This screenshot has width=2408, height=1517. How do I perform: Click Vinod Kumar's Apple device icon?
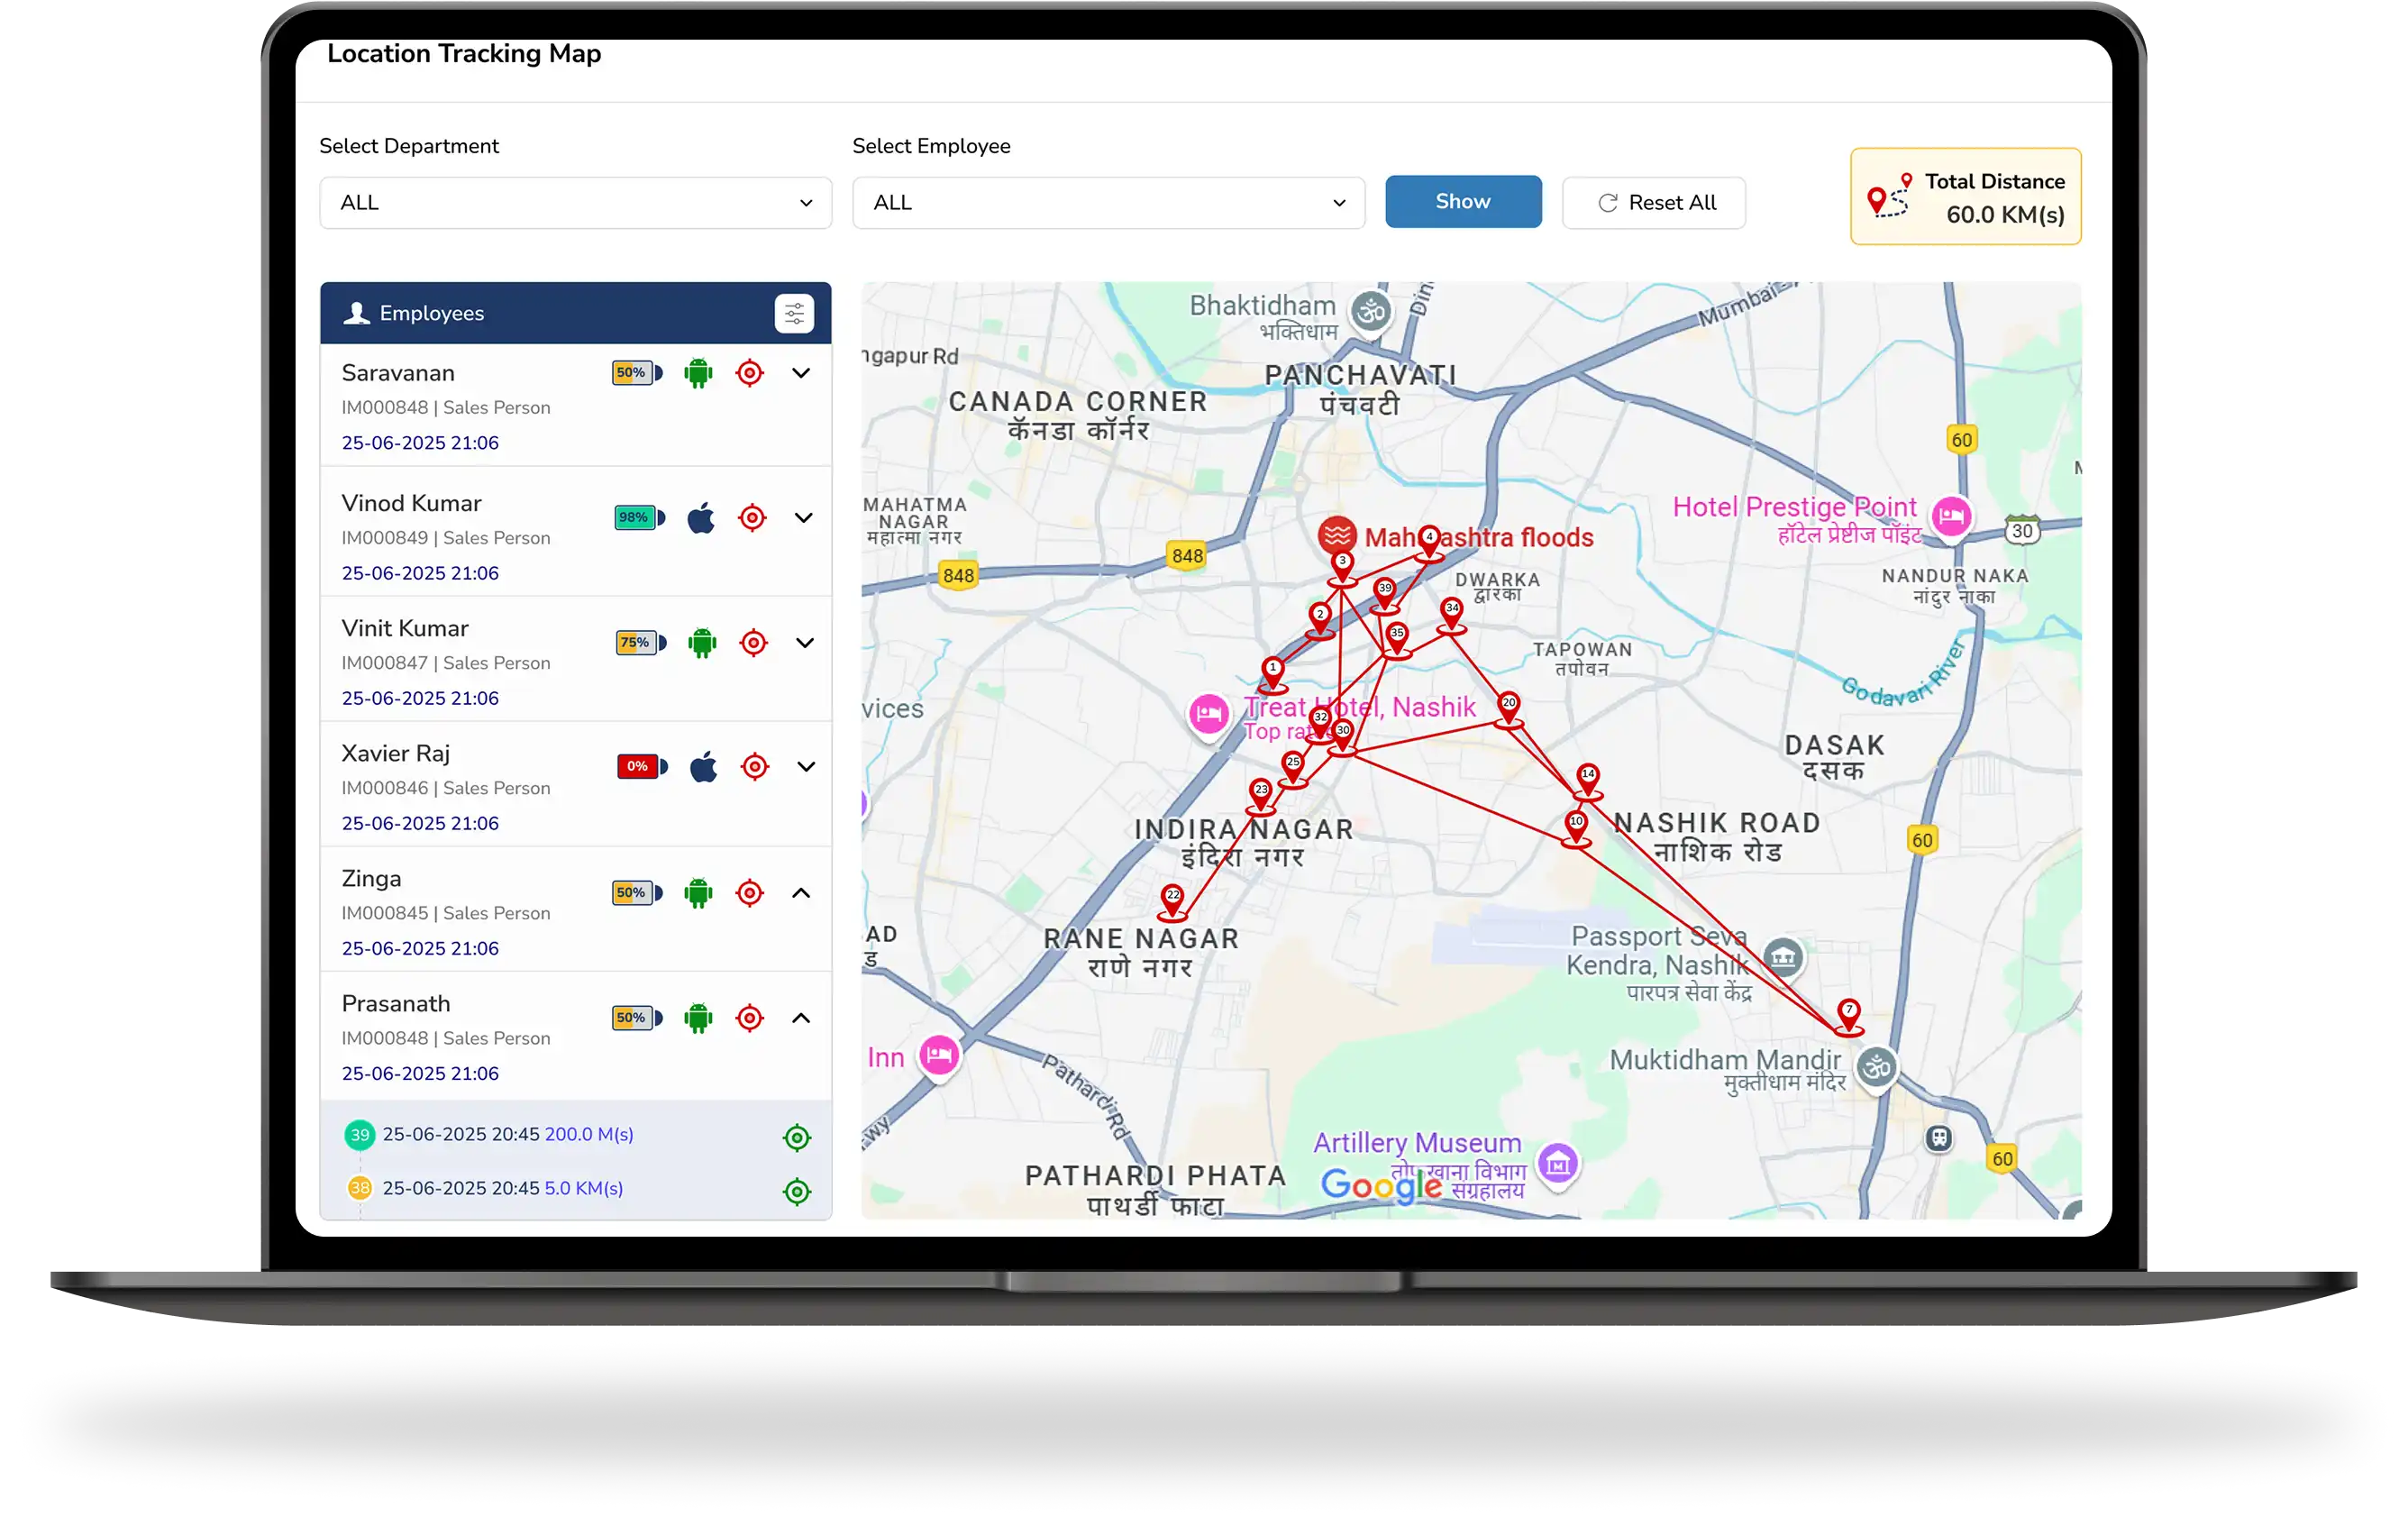[701, 518]
